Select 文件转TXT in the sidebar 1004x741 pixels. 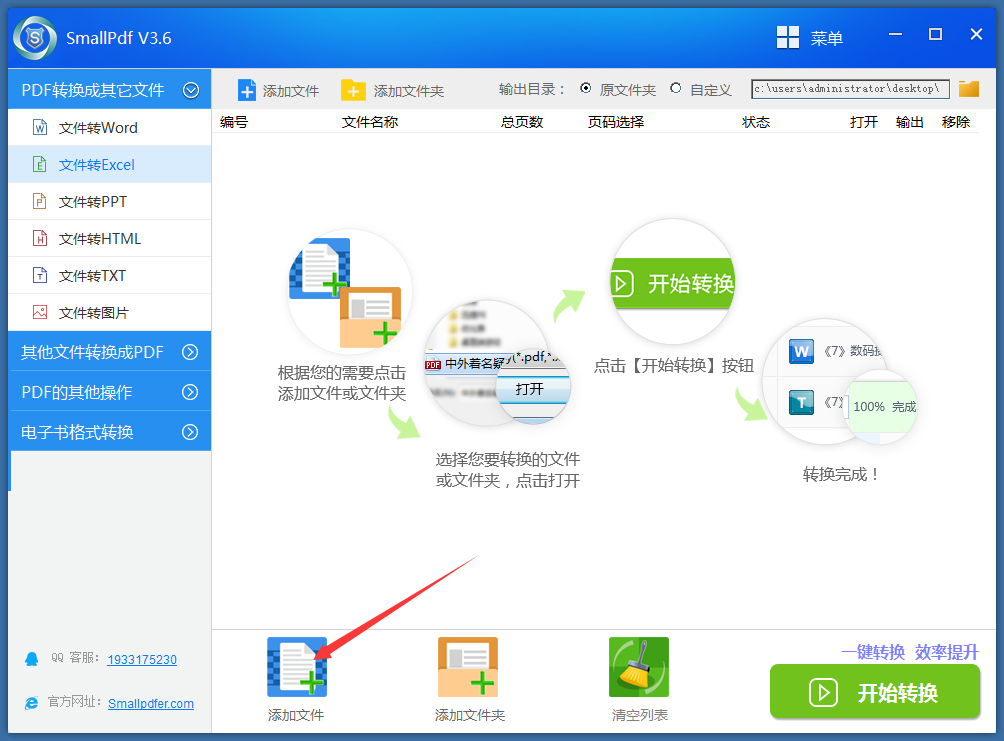(109, 275)
